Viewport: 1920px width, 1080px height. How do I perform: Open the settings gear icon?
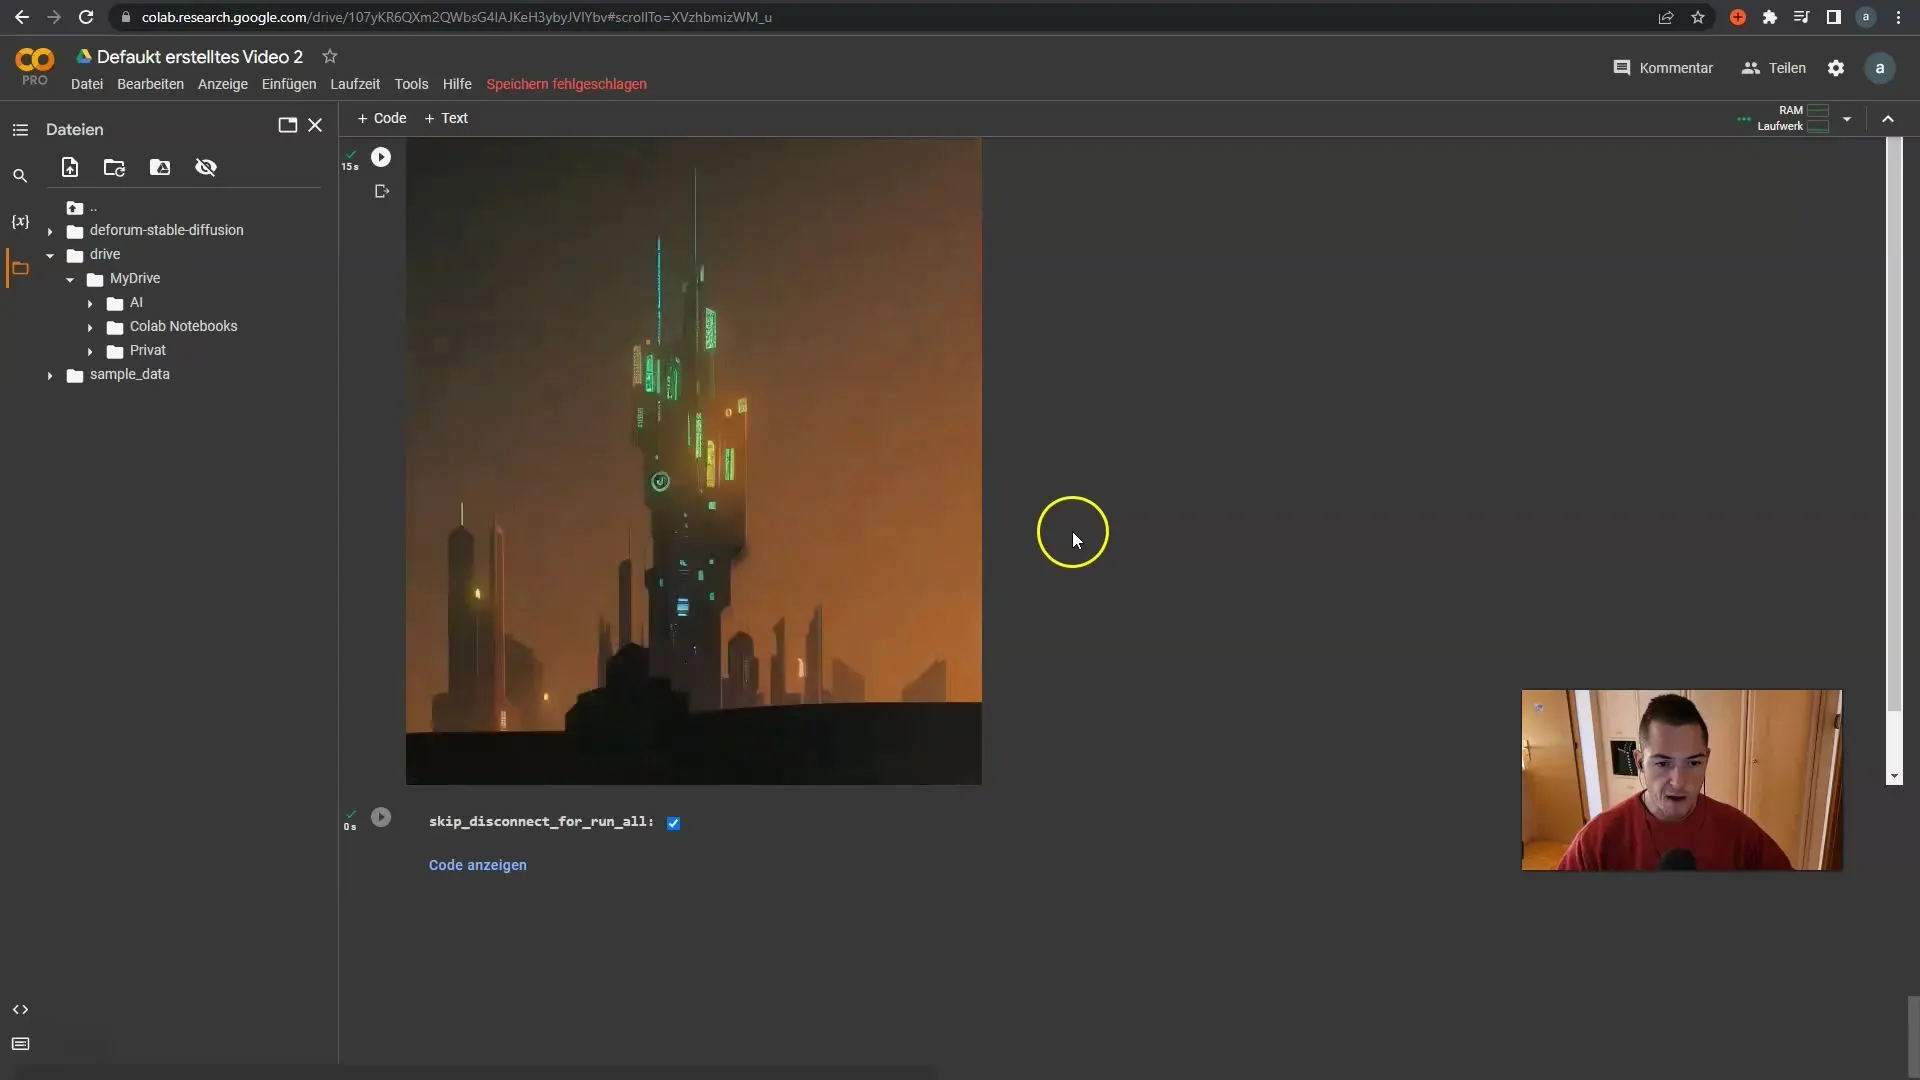[1836, 68]
